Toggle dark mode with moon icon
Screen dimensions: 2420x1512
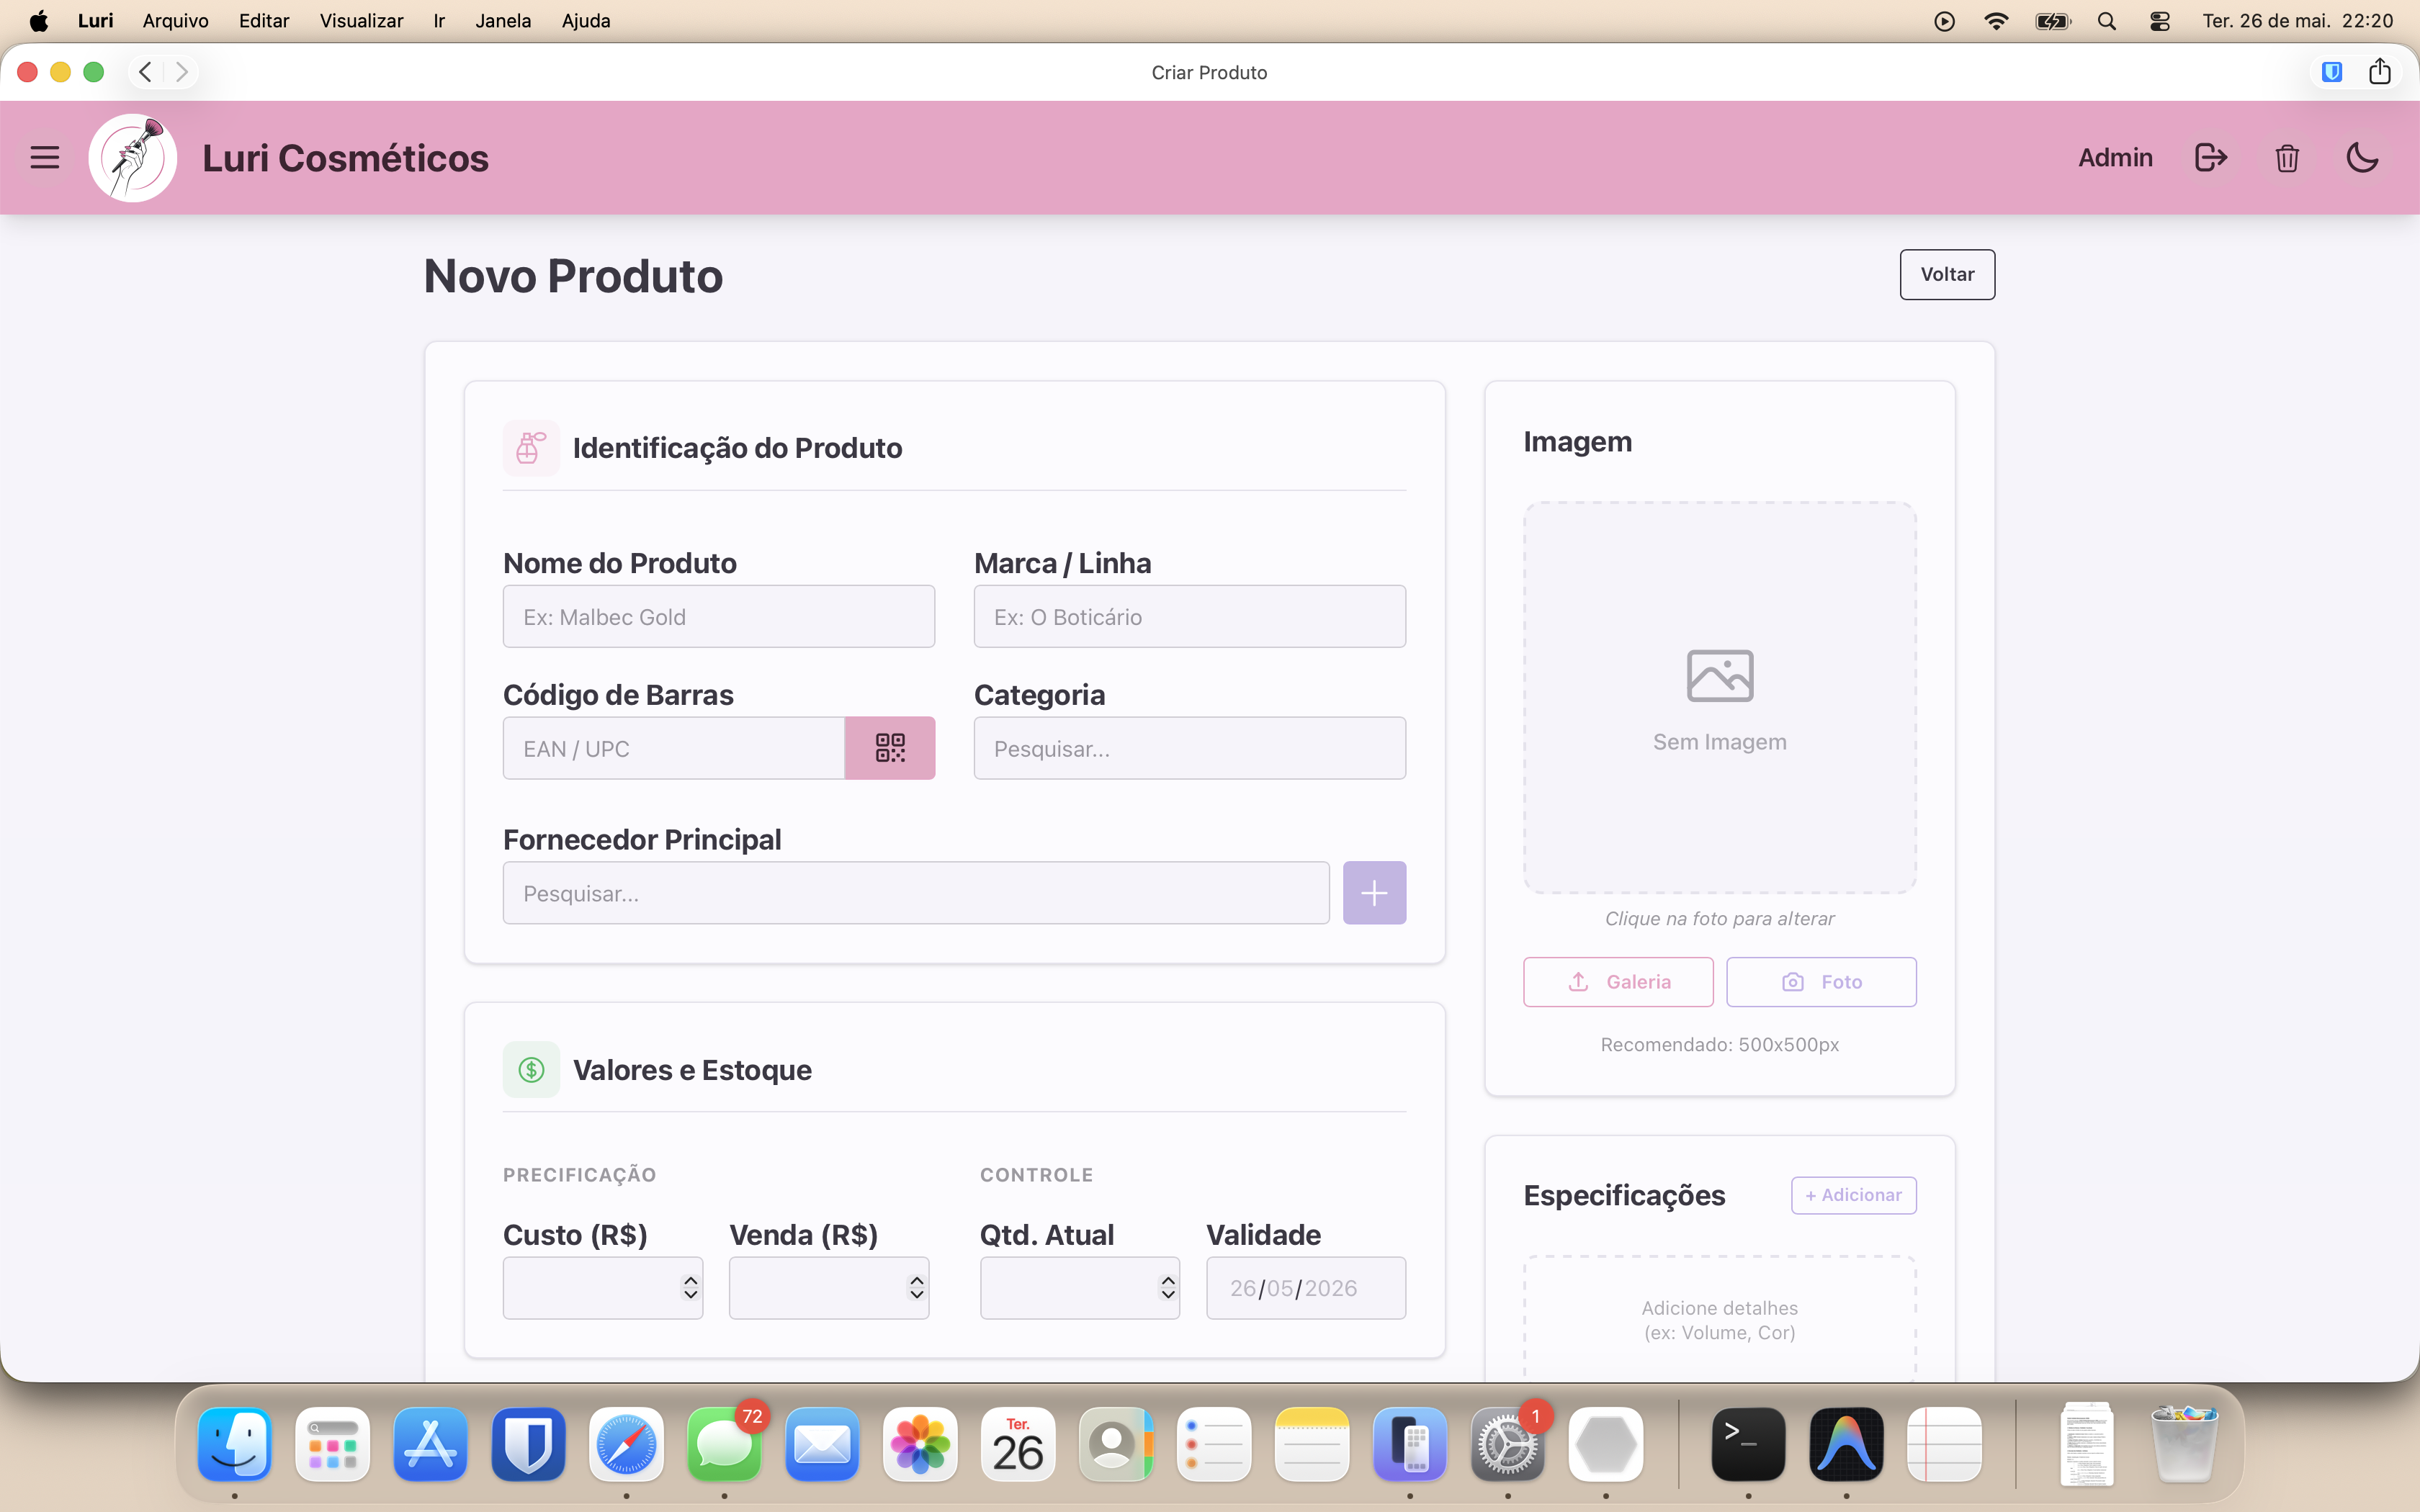(2363, 157)
